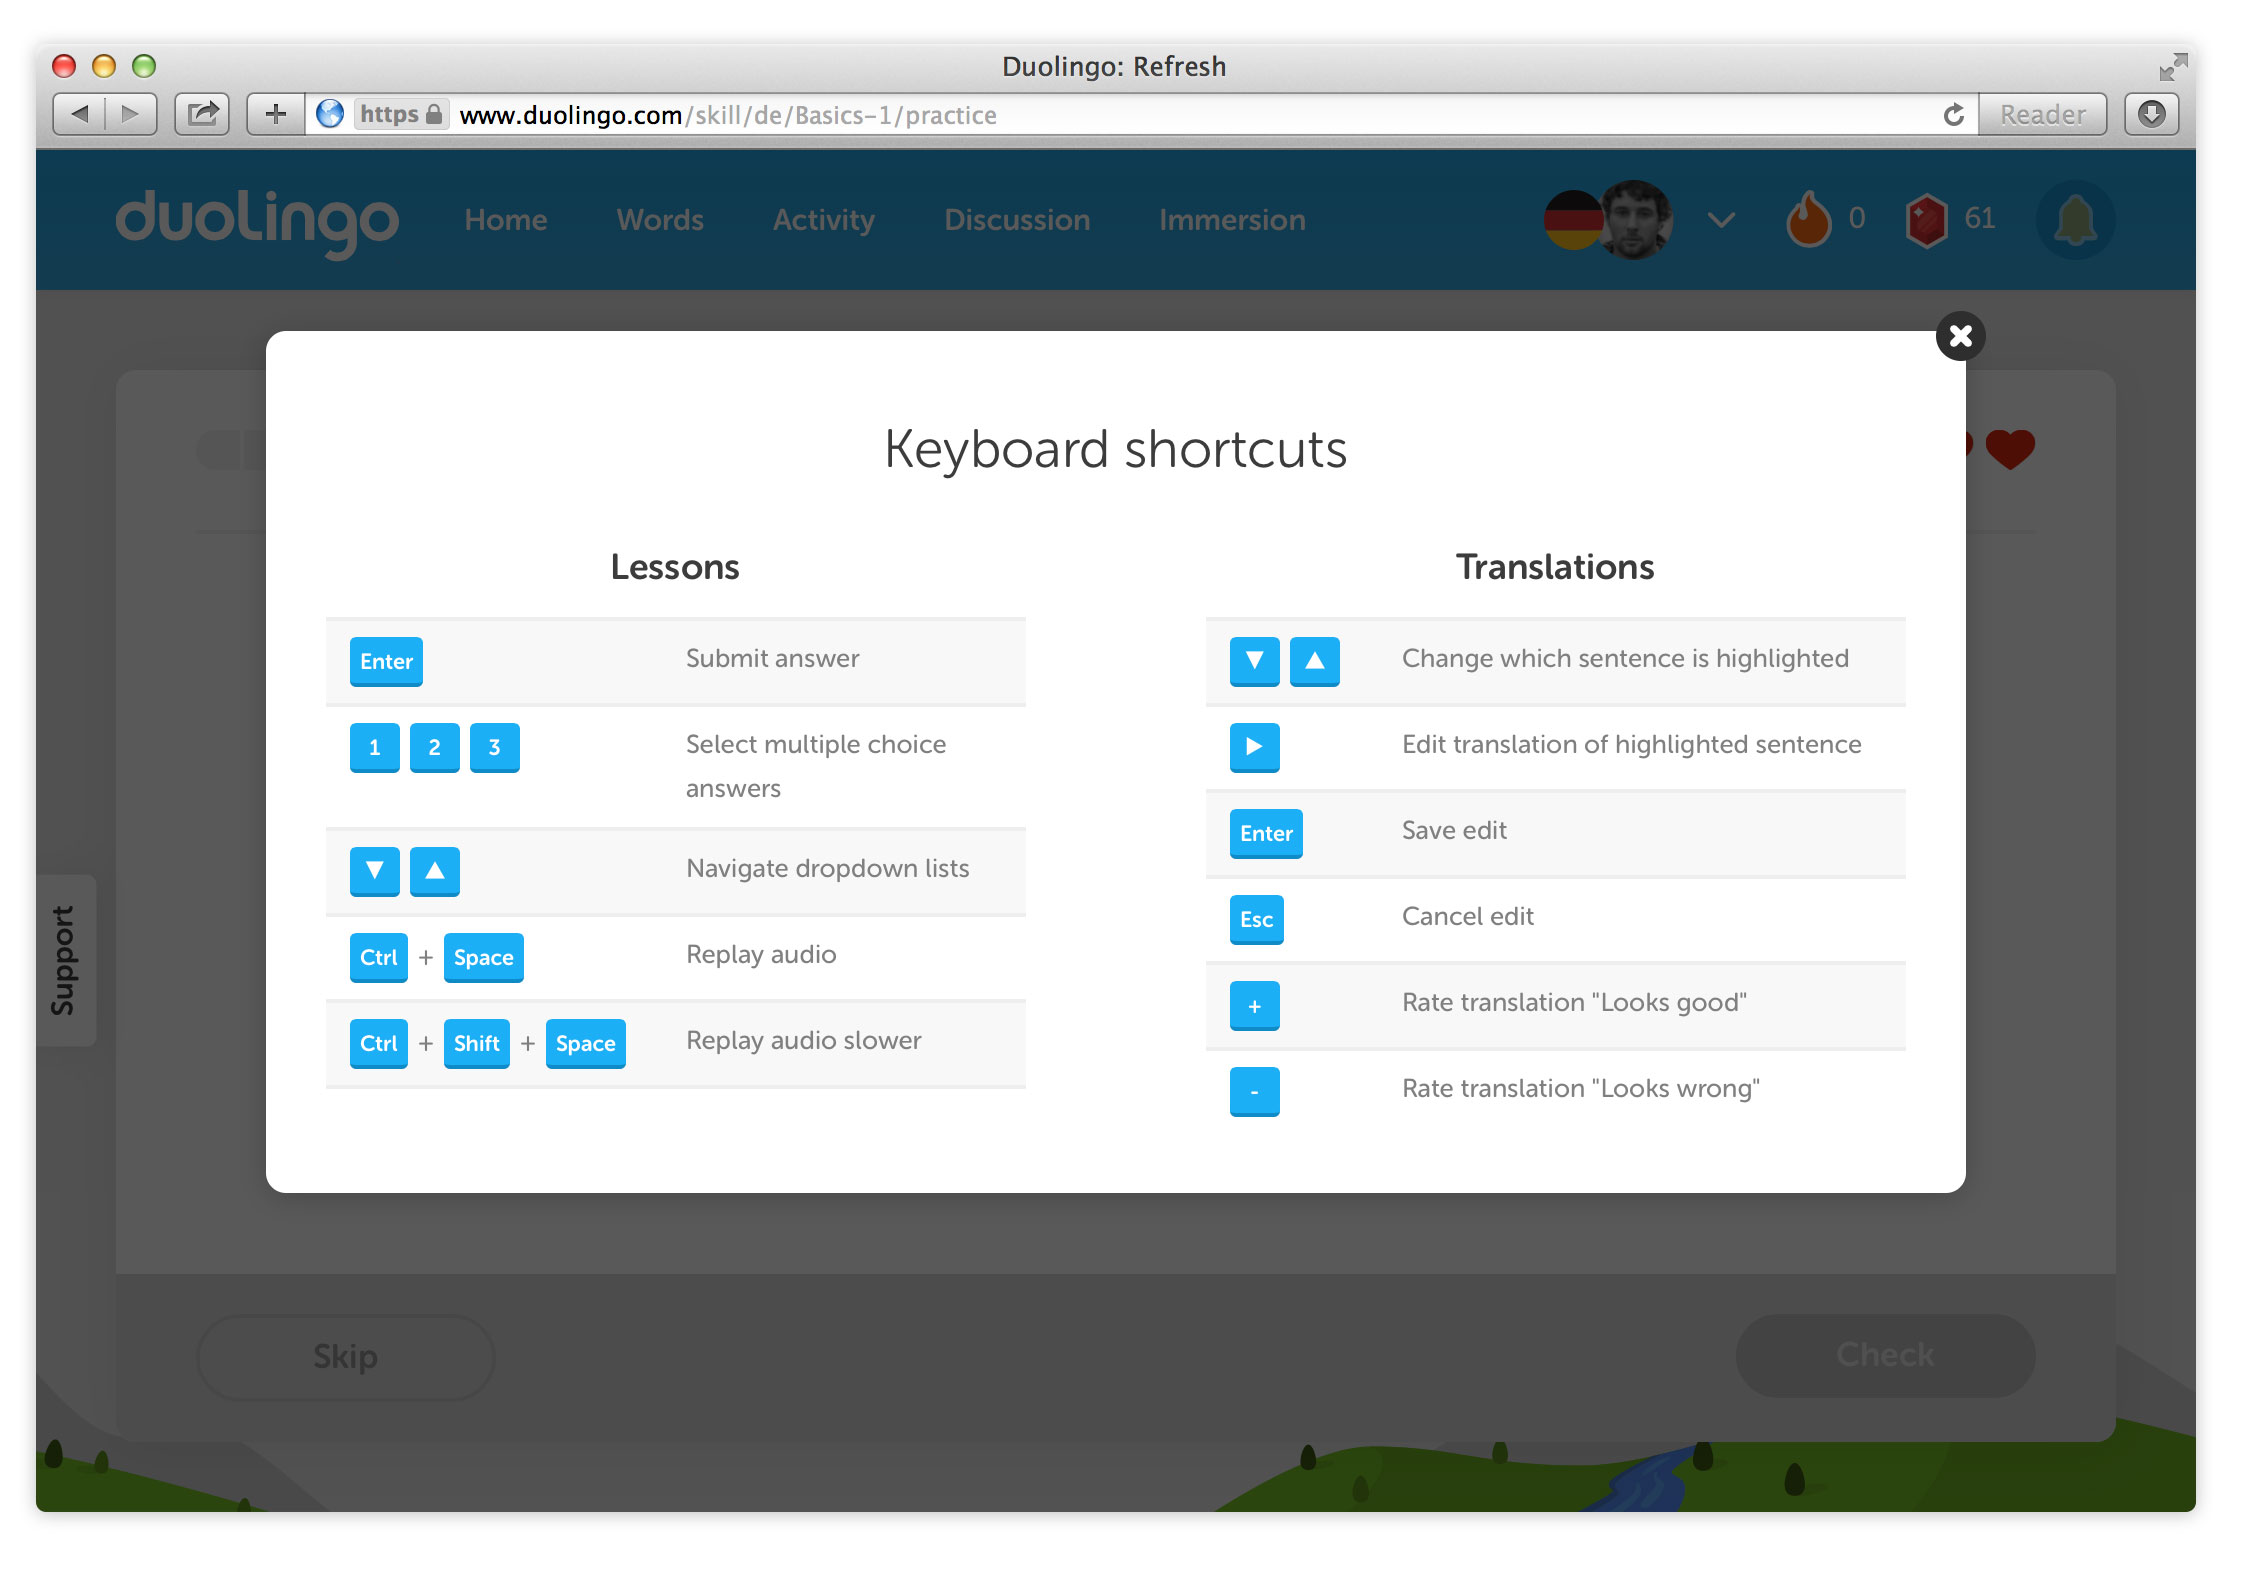
Task: Click the right arrow key for Edit translation
Action: [1255, 748]
